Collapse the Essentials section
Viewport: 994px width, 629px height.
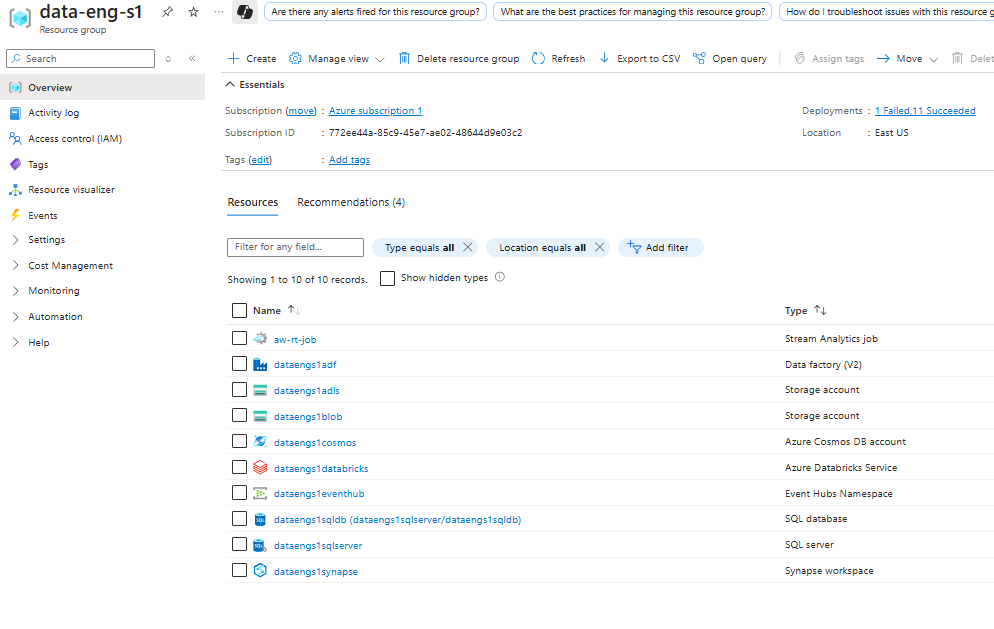coord(255,84)
